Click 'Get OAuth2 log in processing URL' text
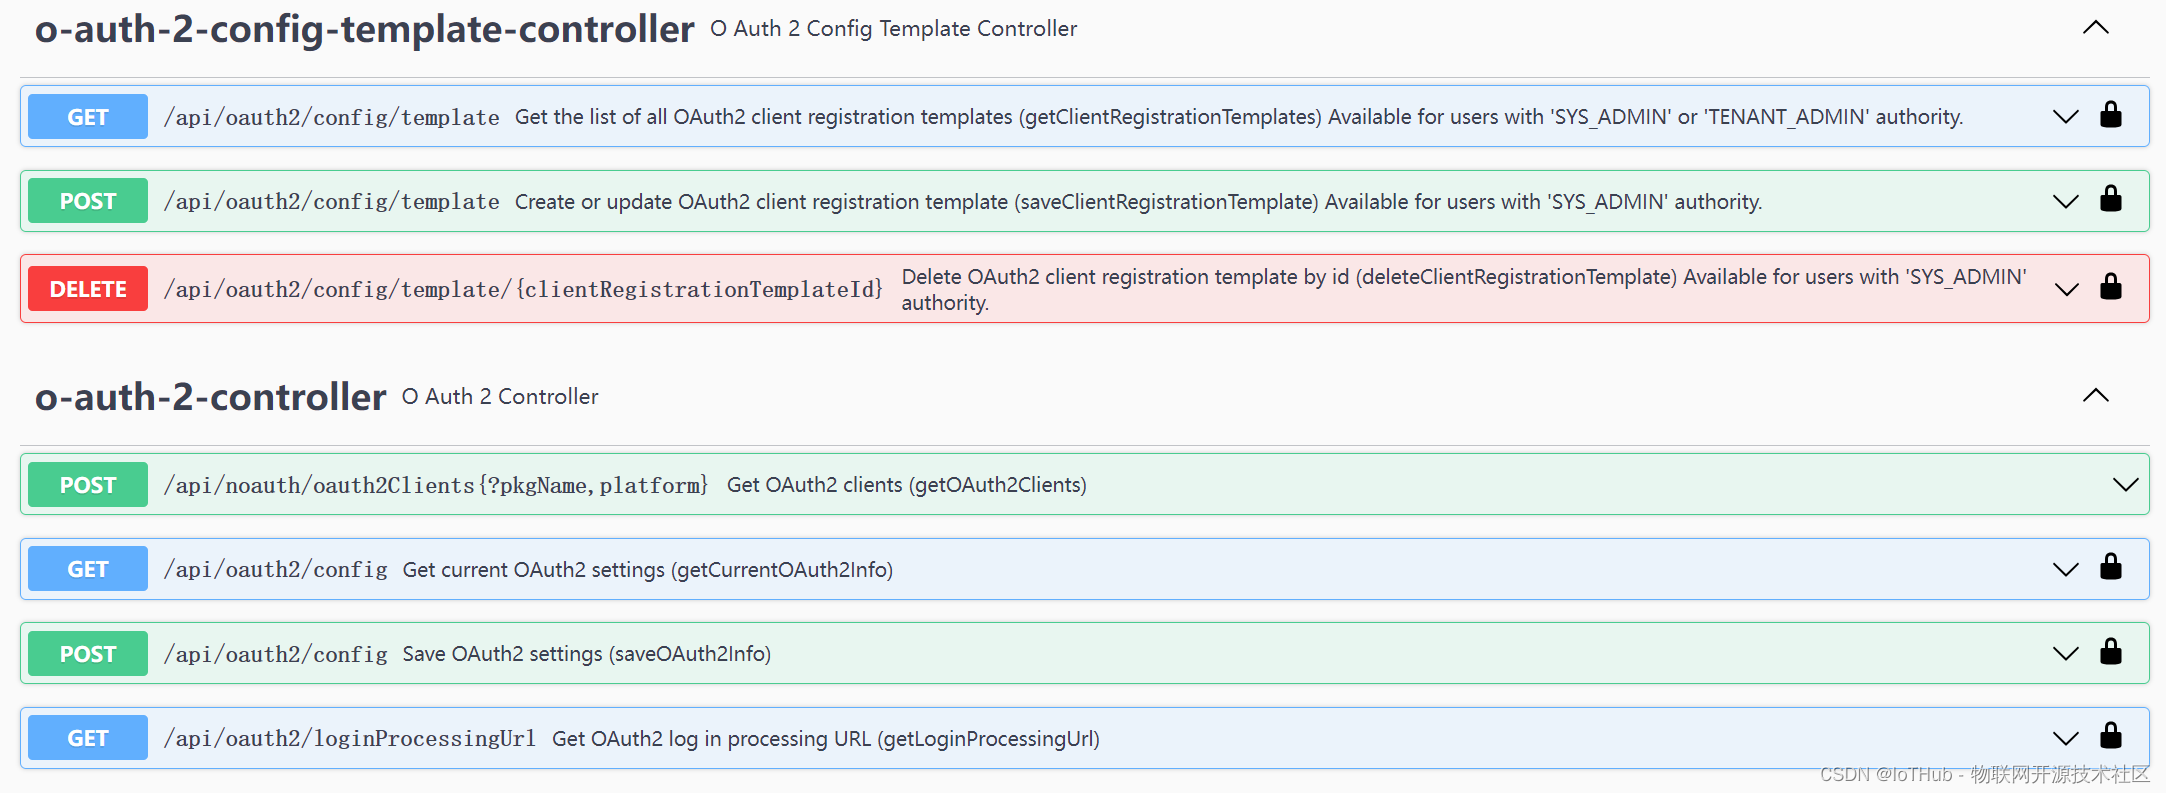Screen dimensions: 2166x793 (826, 739)
